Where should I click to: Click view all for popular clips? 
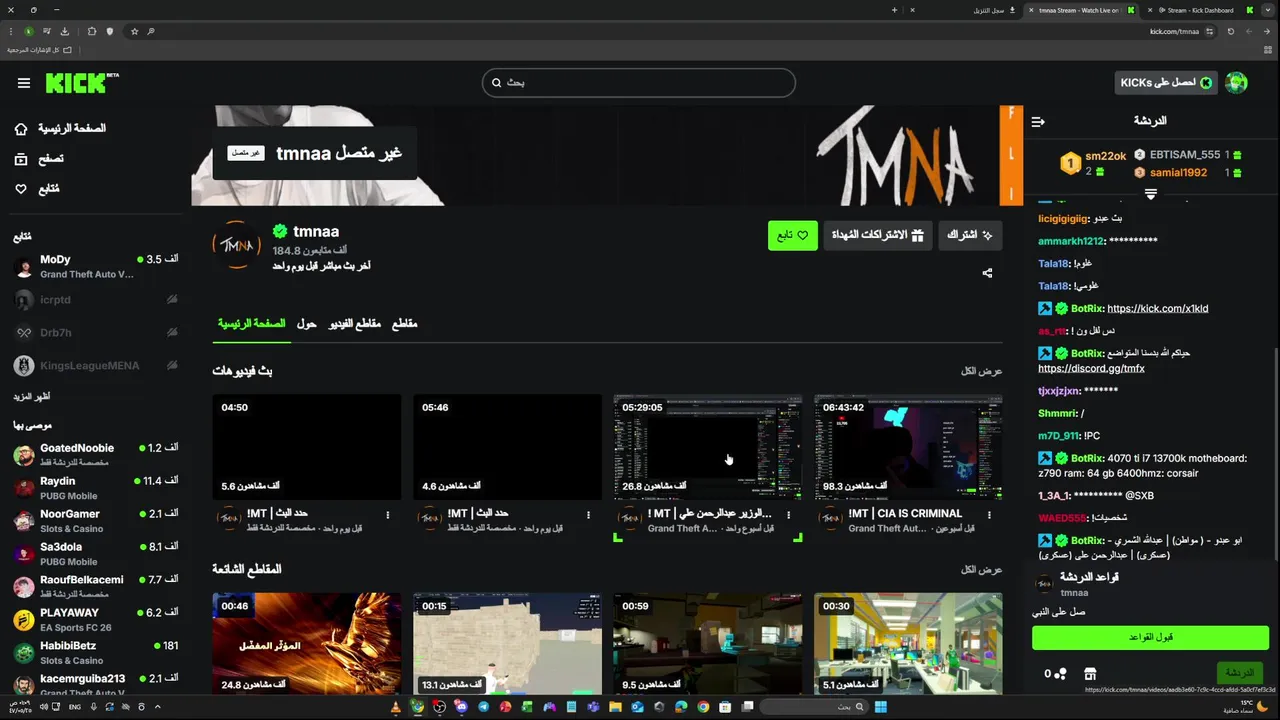pos(982,569)
